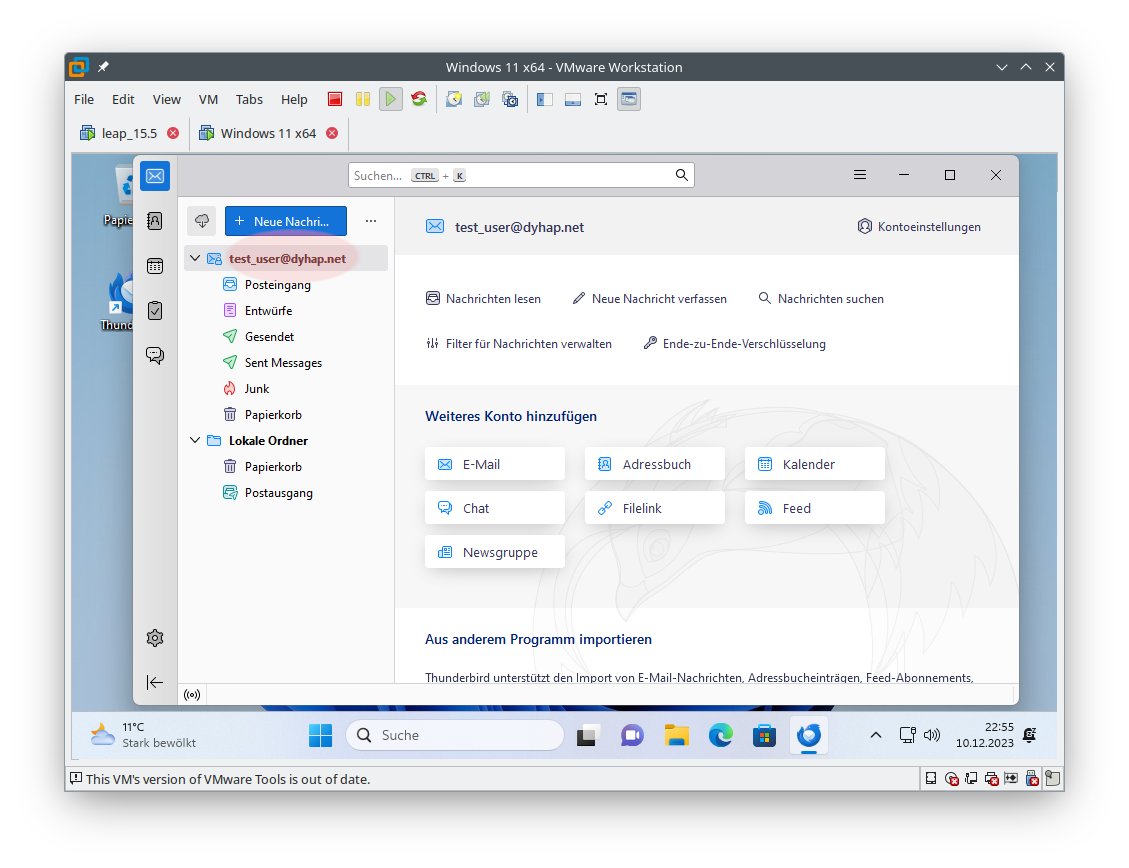This screenshot has width=1129, height=868.
Task: Open the Thunderbird hamburger app menu
Action: pos(860,175)
